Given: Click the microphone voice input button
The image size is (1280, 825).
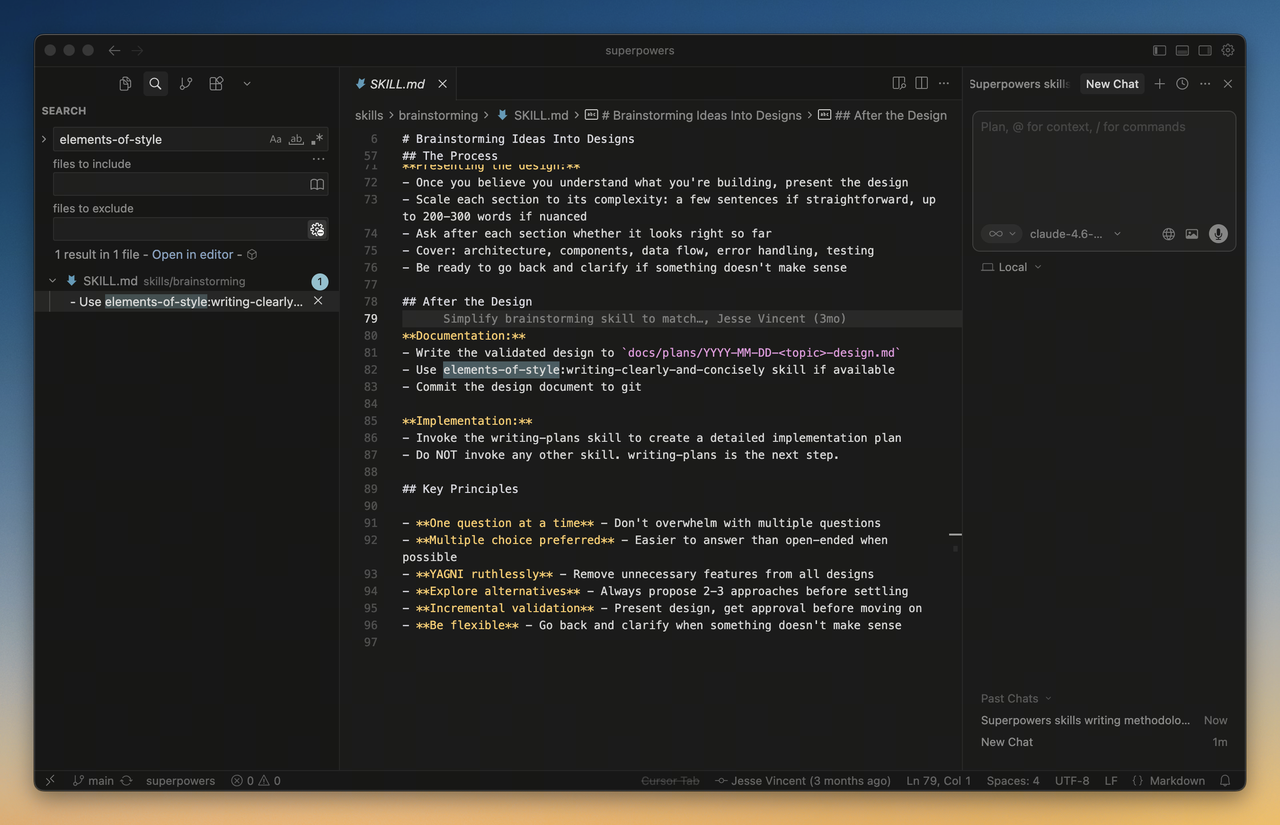Looking at the screenshot, I should coord(1217,234).
